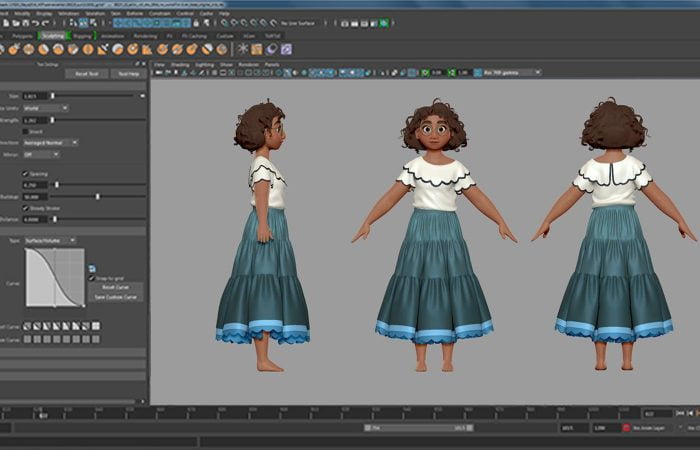
Task: Click the Undo arrow icon
Action: [36, 23]
